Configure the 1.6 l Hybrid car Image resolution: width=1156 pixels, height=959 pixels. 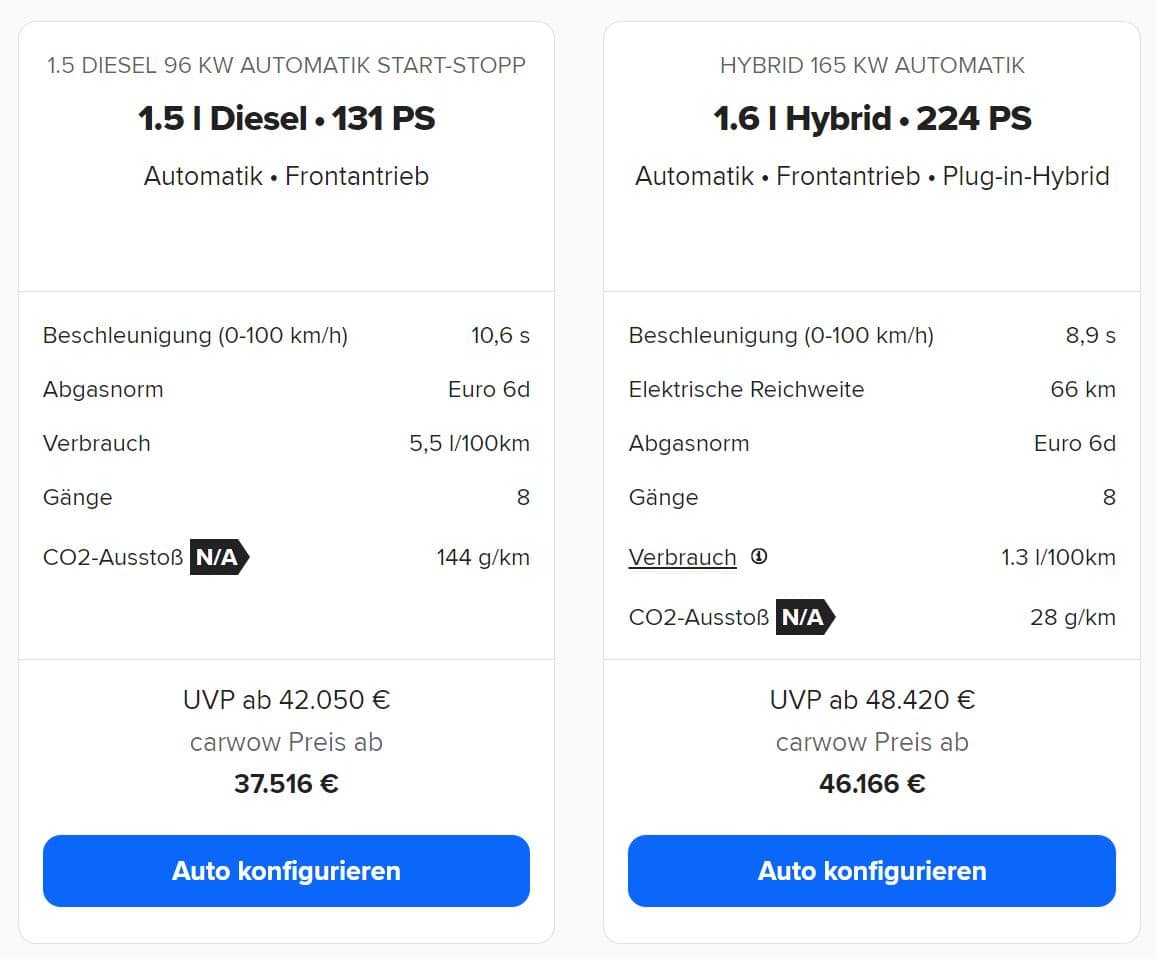[871, 871]
